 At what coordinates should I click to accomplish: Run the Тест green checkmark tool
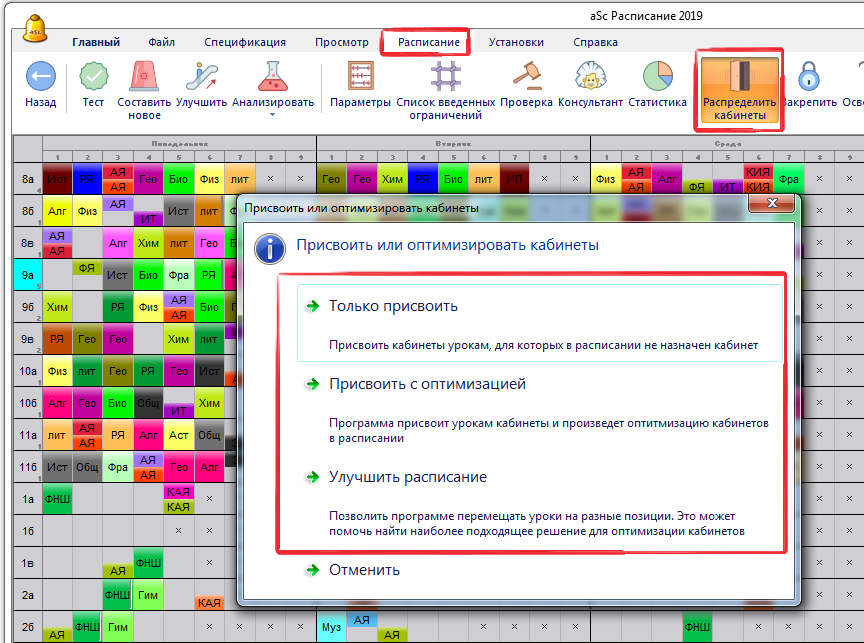point(93,78)
